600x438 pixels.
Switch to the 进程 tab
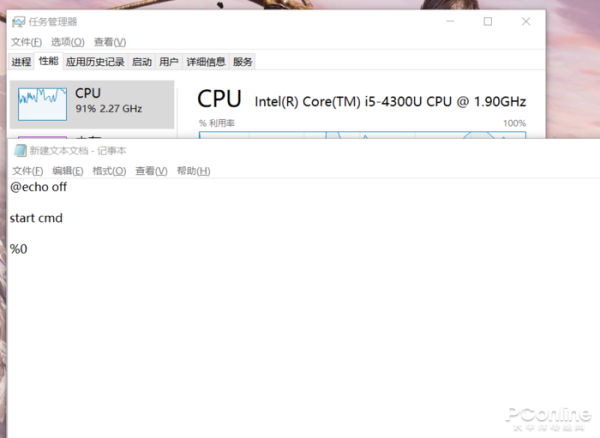point(21,62)
